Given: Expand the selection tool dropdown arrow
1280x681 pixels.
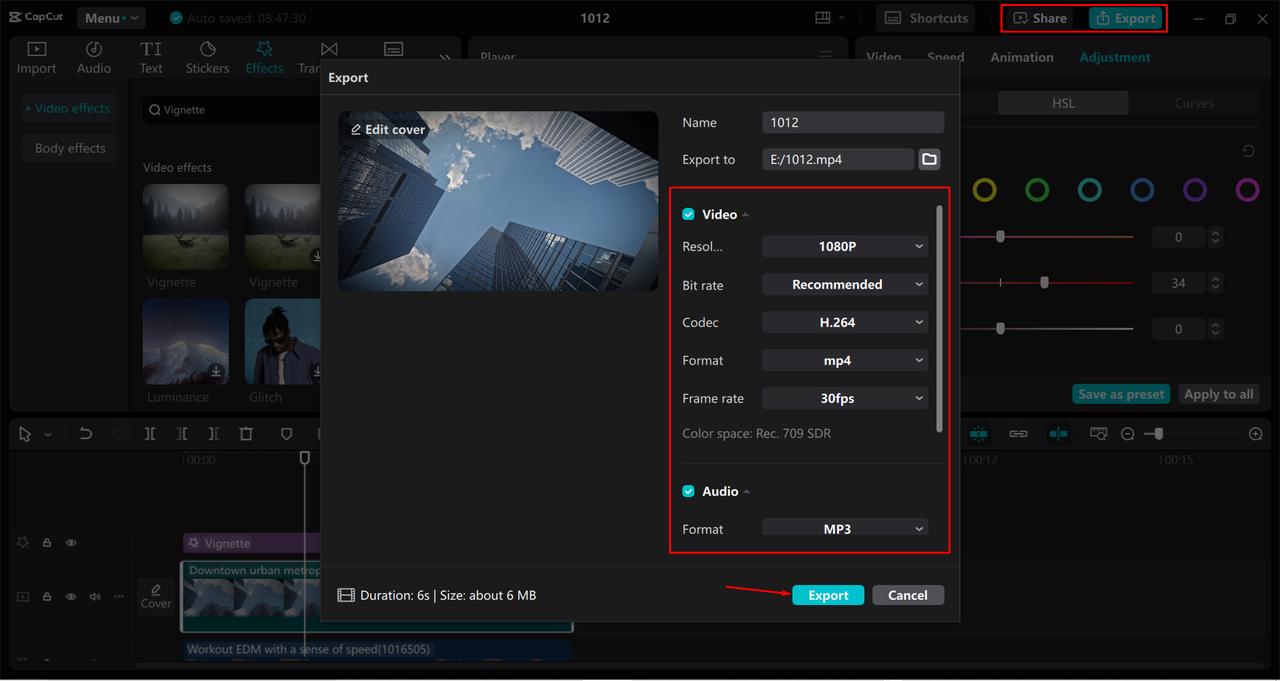Looking at the screenshot, I should coord(47,435).
